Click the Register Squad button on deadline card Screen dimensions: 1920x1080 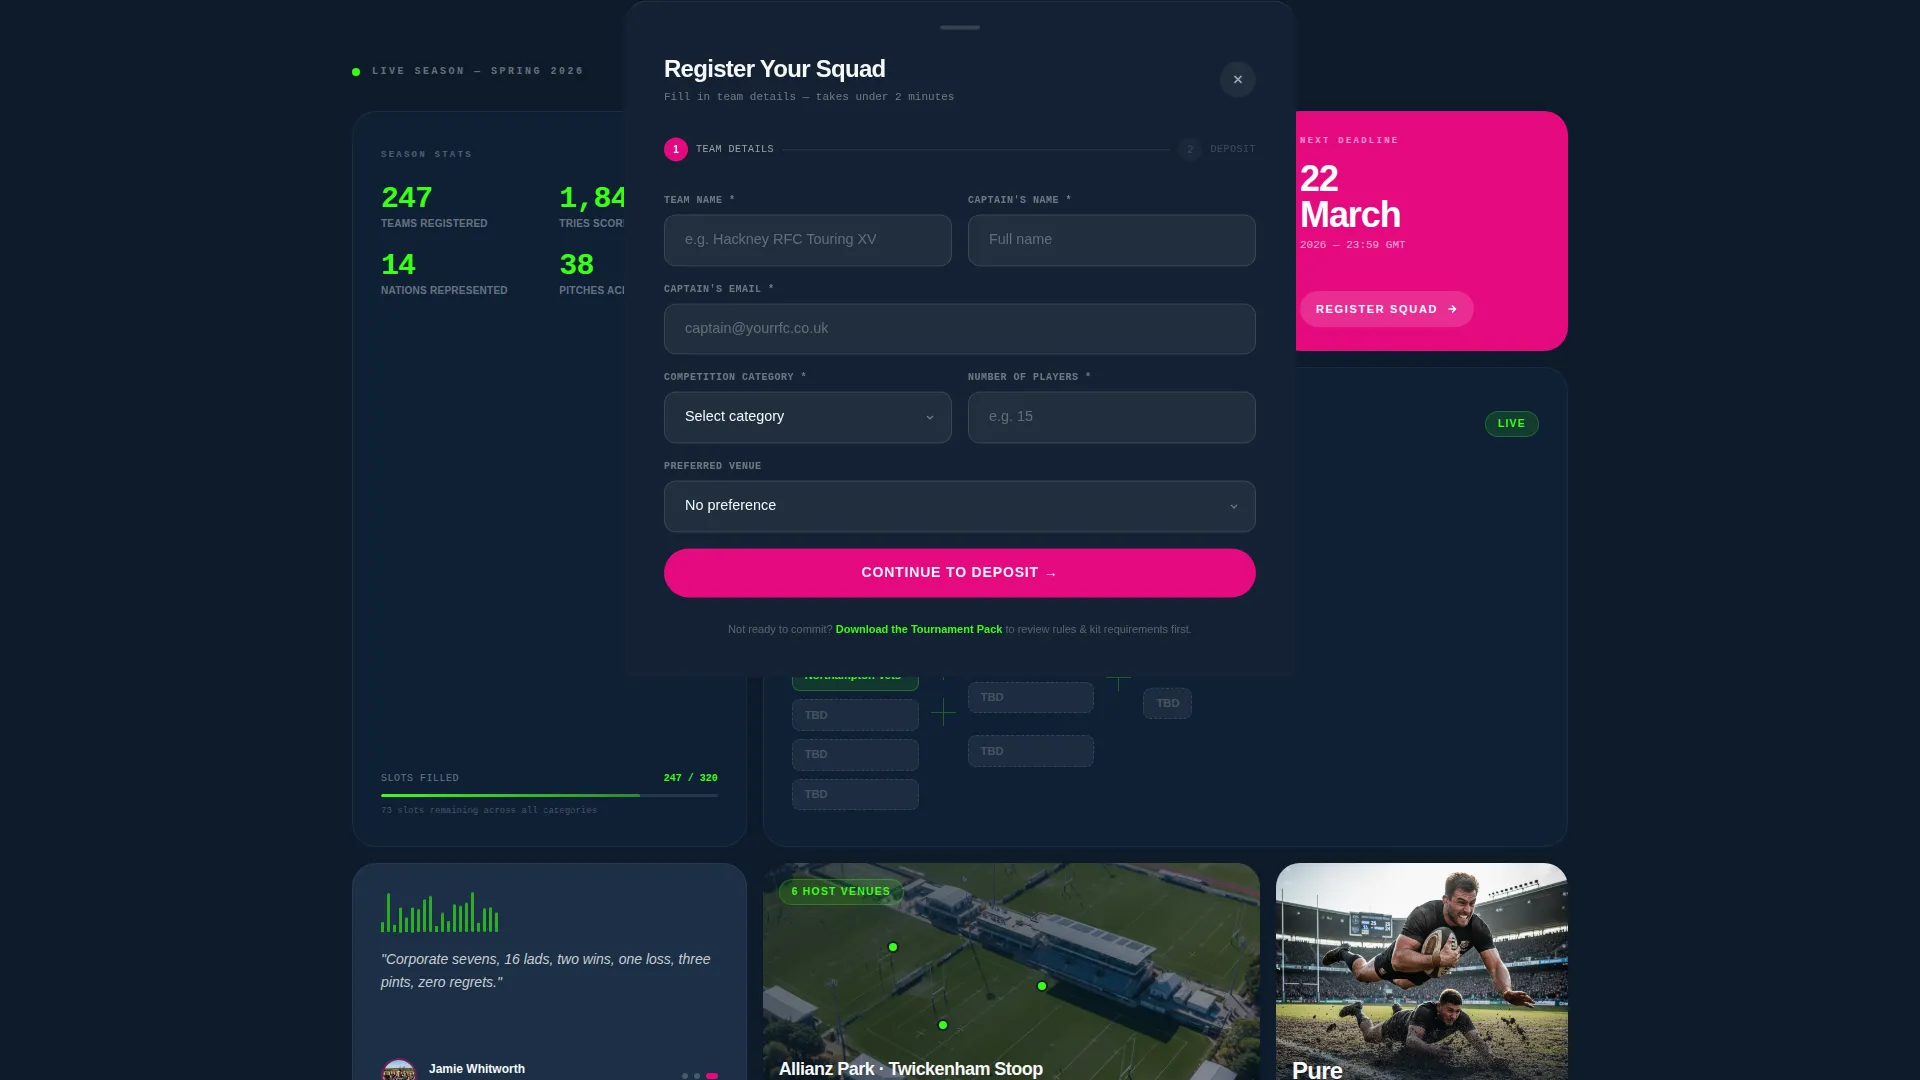1386,309
